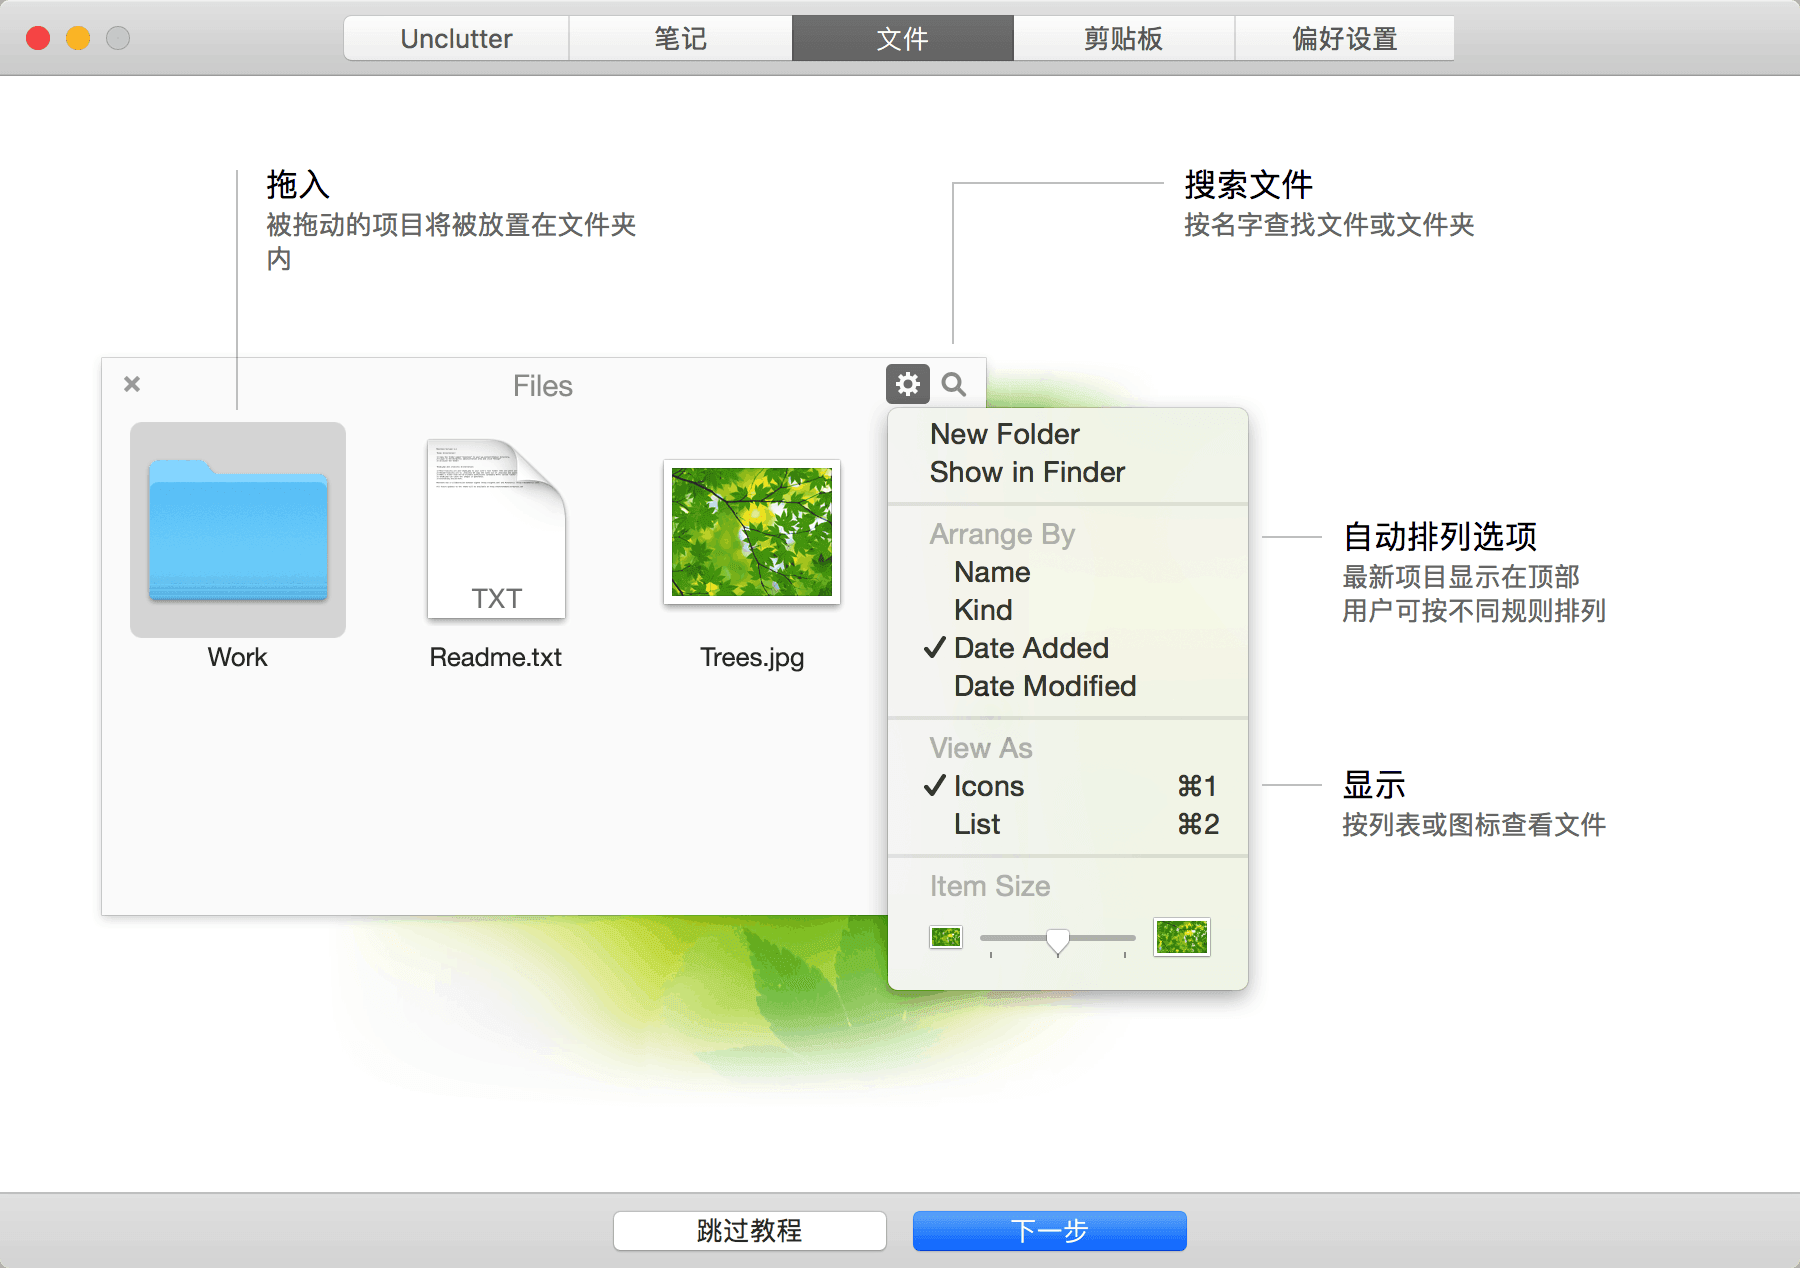Click the small item size icon
This screenshot has width=1800, height=1268.
tap(946, 937)
